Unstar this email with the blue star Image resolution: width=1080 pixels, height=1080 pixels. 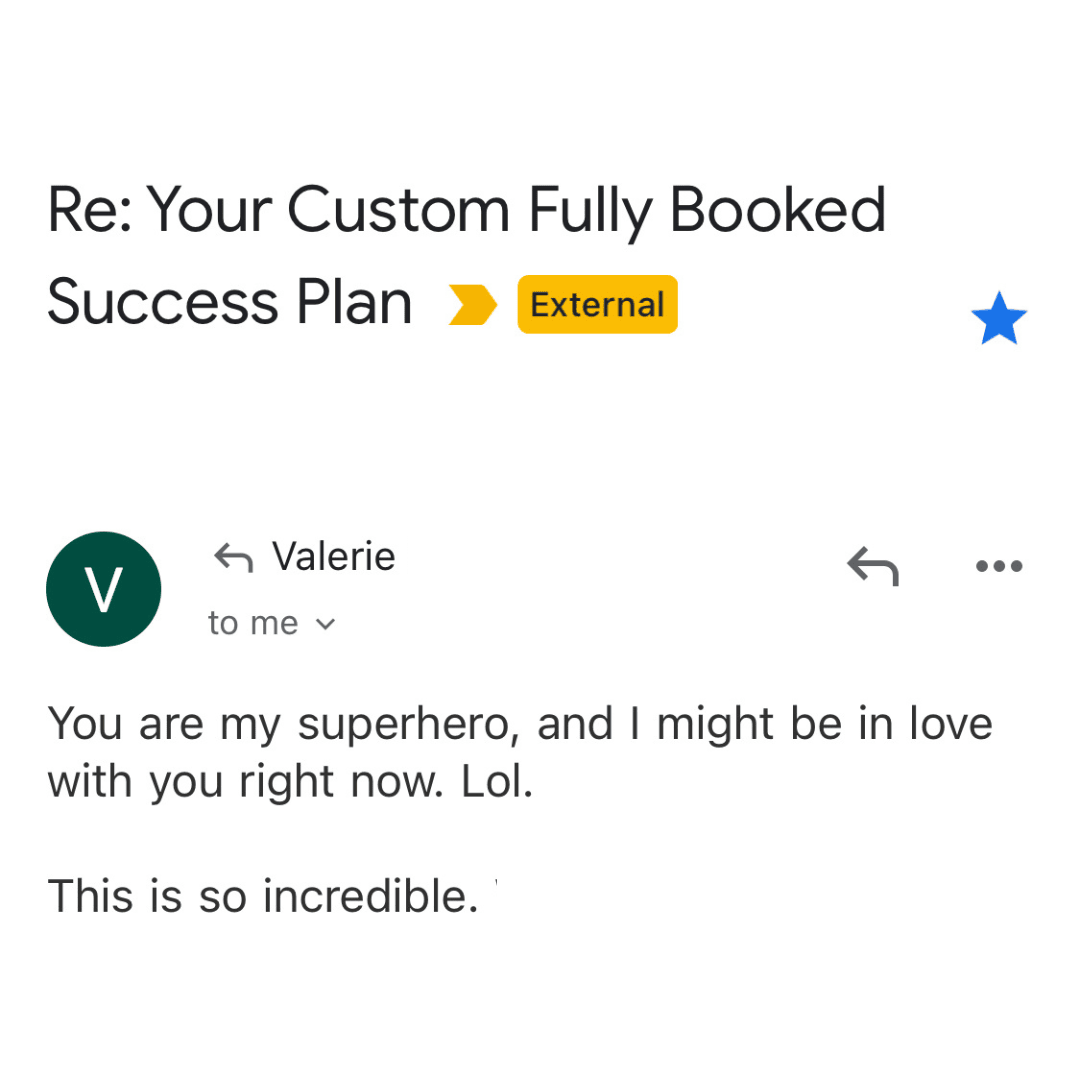click(999, 321)
